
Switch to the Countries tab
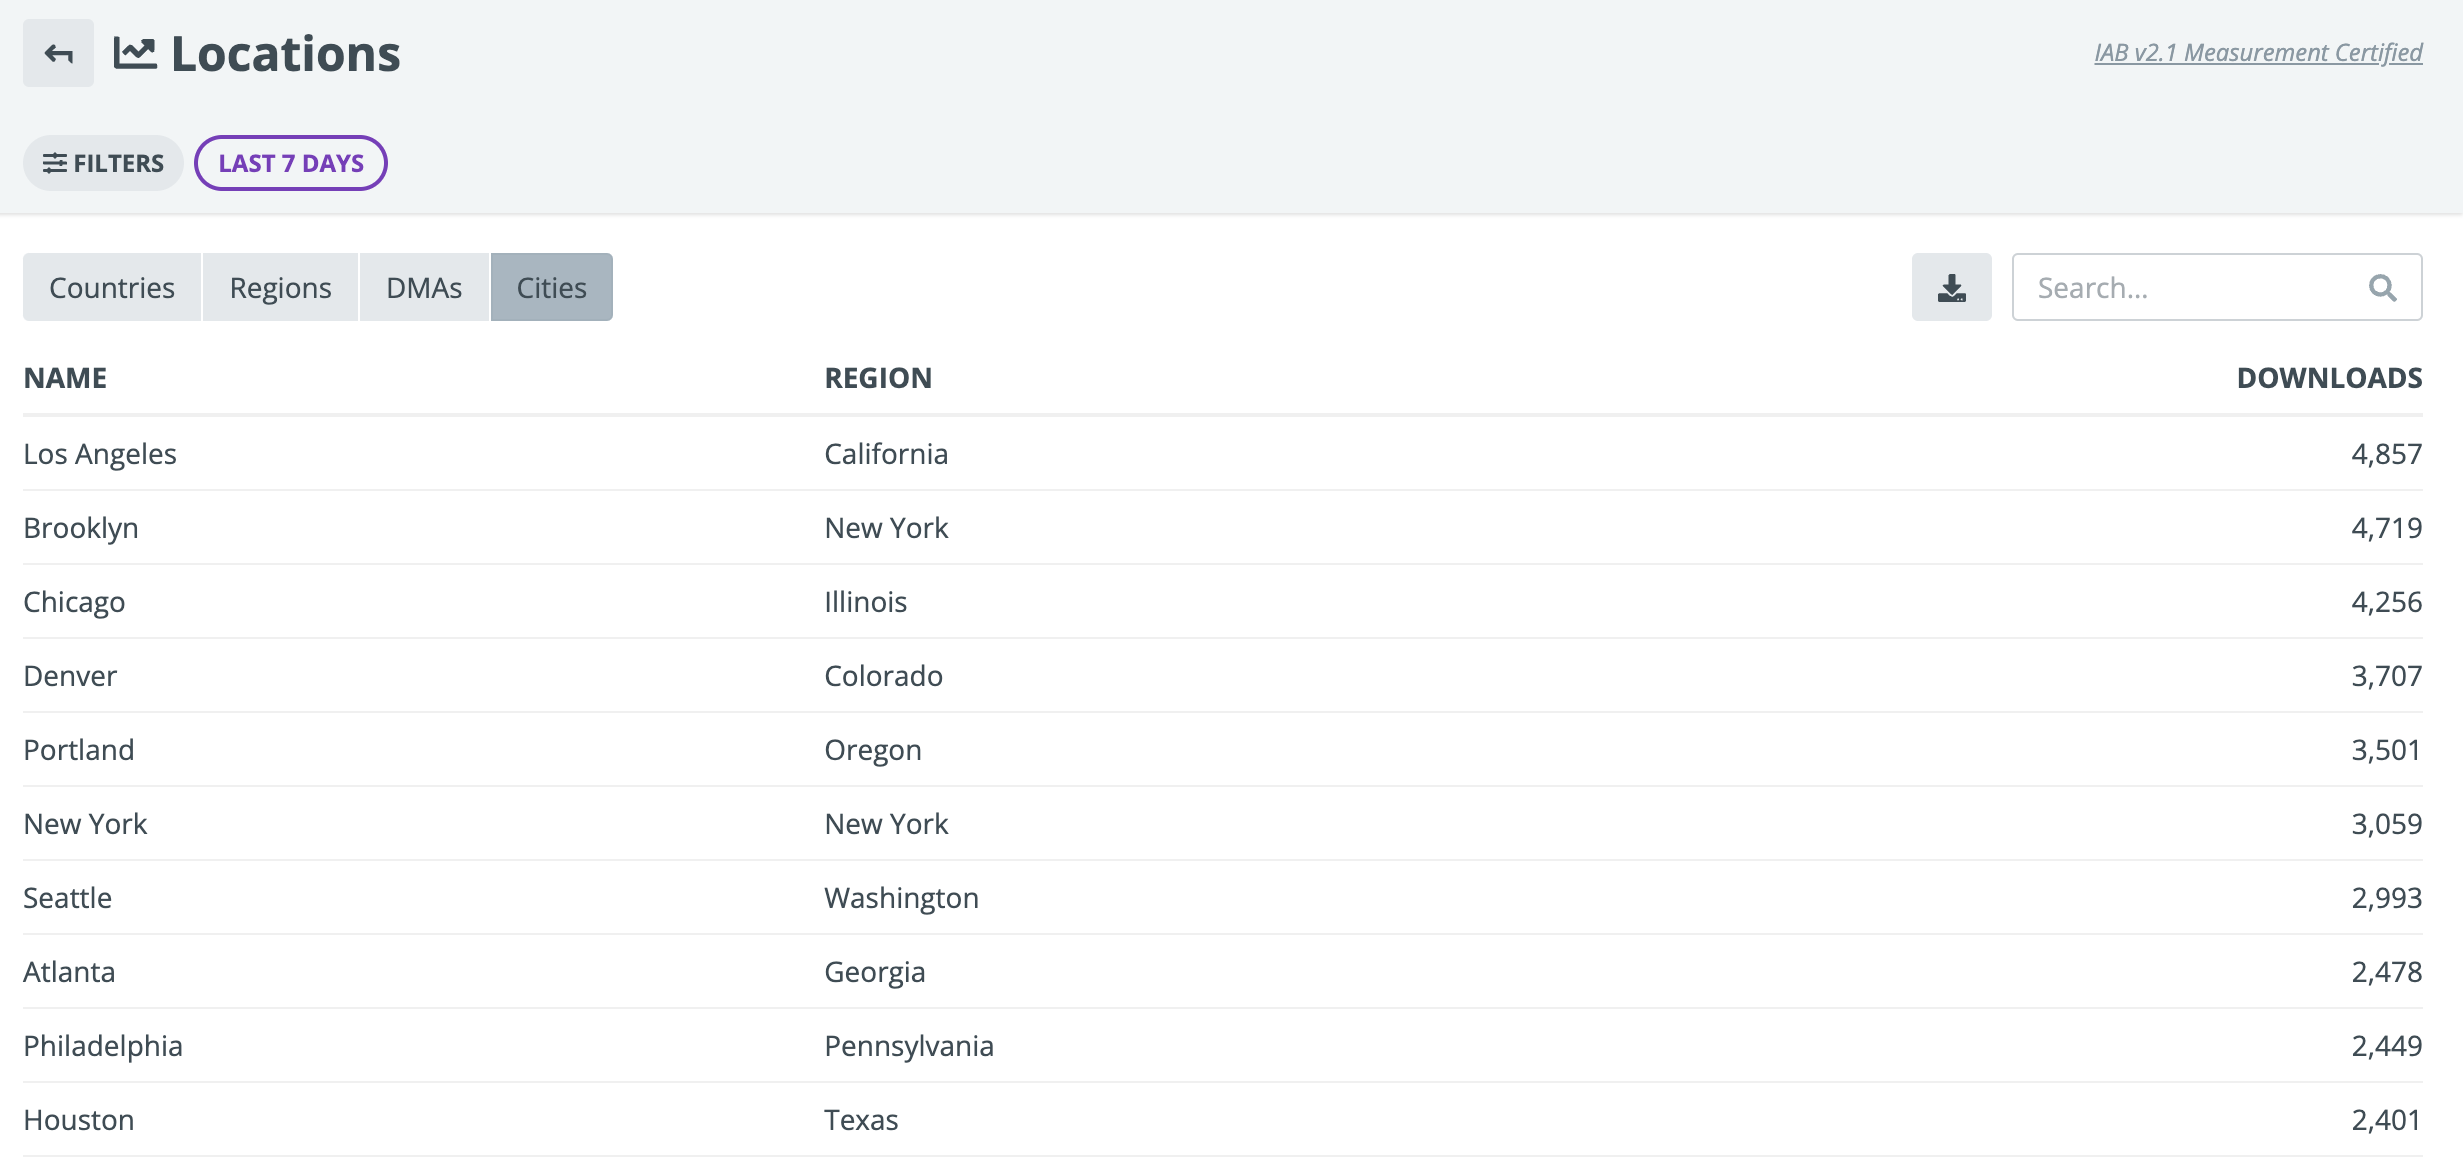coord(112,287)
